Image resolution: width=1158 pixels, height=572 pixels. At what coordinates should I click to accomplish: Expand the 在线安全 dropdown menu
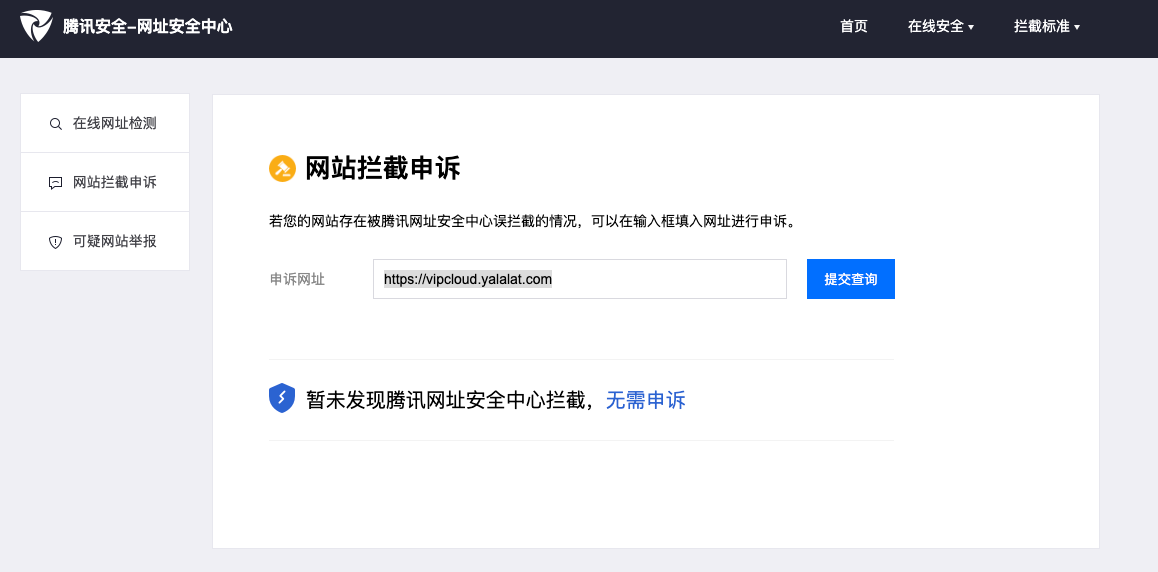[941, 27]
